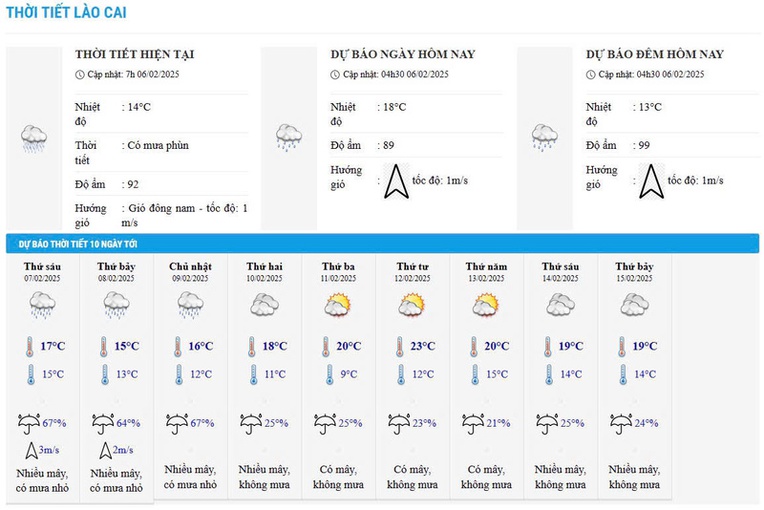Click the umbrella icon showing 64% on 08/02/2025

pyautogui.click(x=103, y=424)
